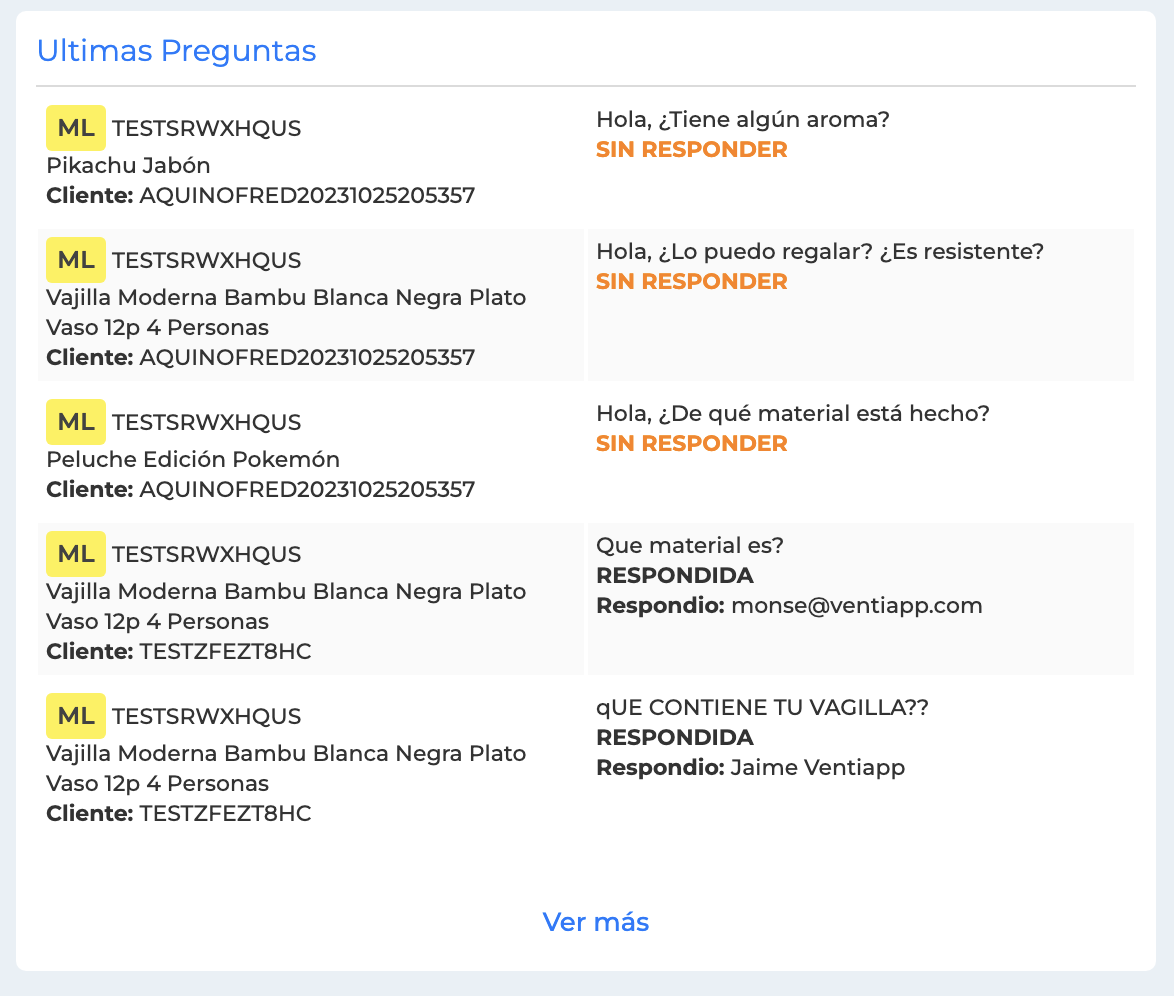Select the Cliente line under Pikachu Jabón
1174x996 pixels.
[261, 195]
